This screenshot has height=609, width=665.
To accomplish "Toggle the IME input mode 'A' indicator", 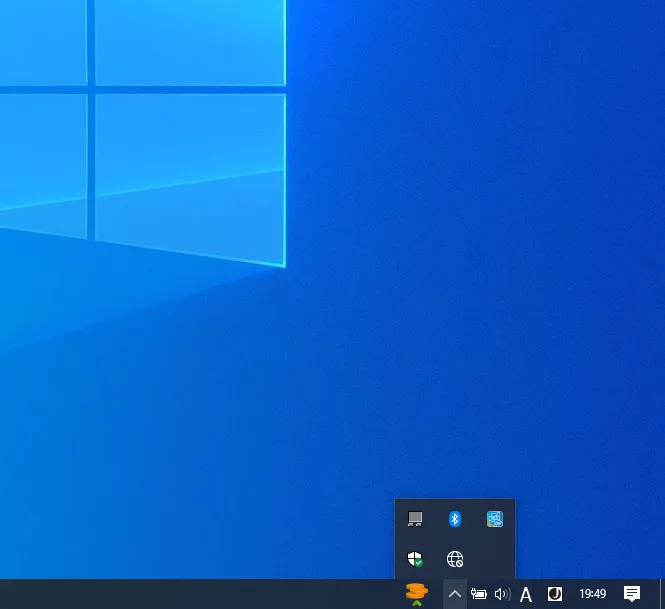I will point(526,594).
